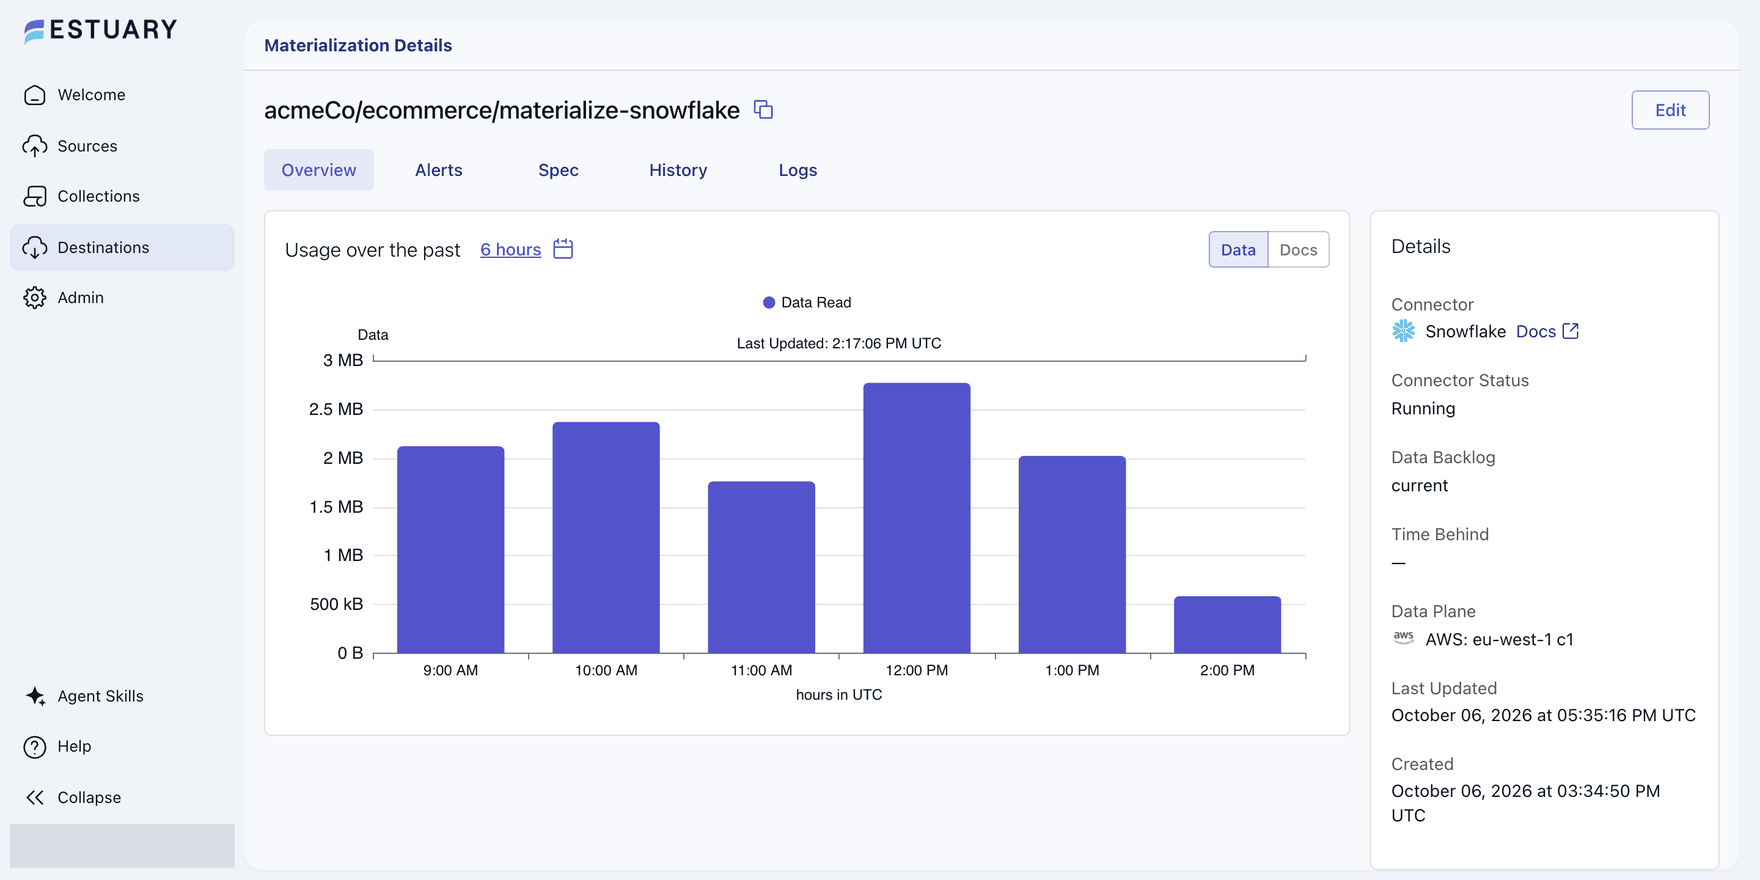Click the Data Backlog value 'current'
Screen dimensions: 1760x880
coord(1419,485)
